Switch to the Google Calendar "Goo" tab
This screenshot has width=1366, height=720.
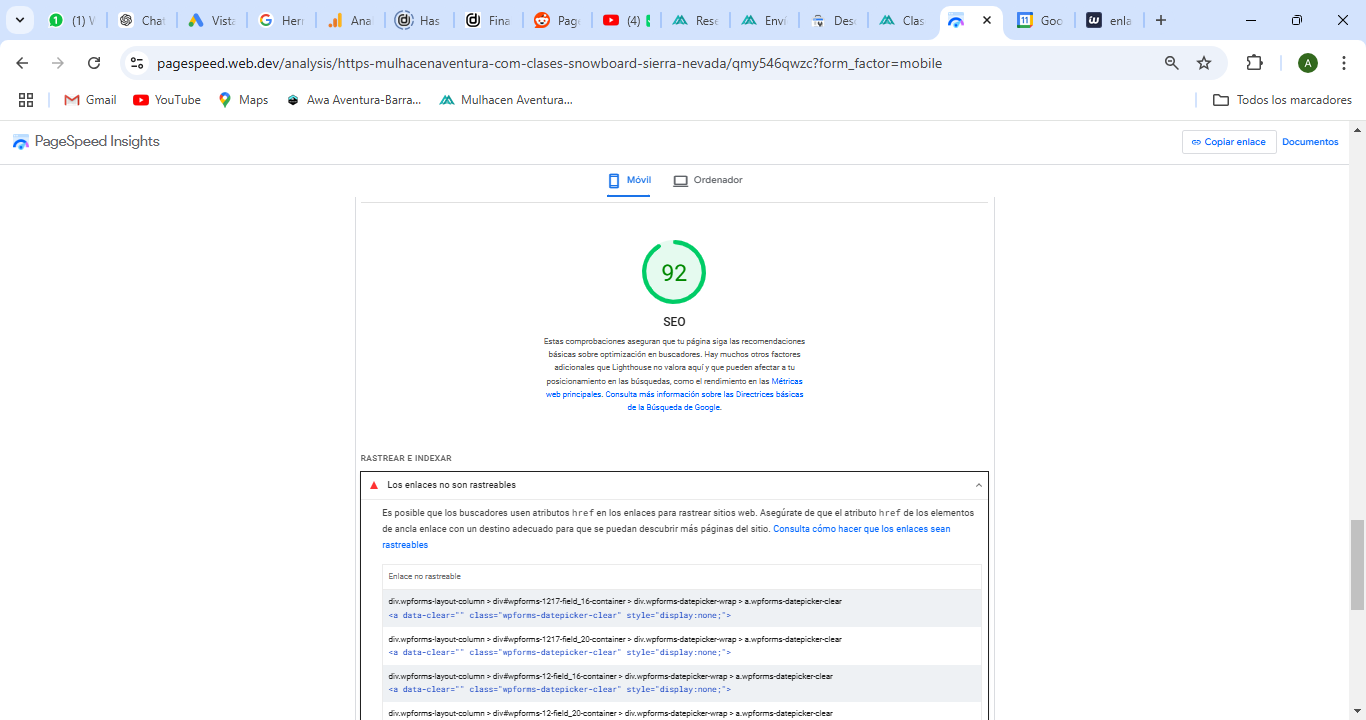tap(1040, 20)
